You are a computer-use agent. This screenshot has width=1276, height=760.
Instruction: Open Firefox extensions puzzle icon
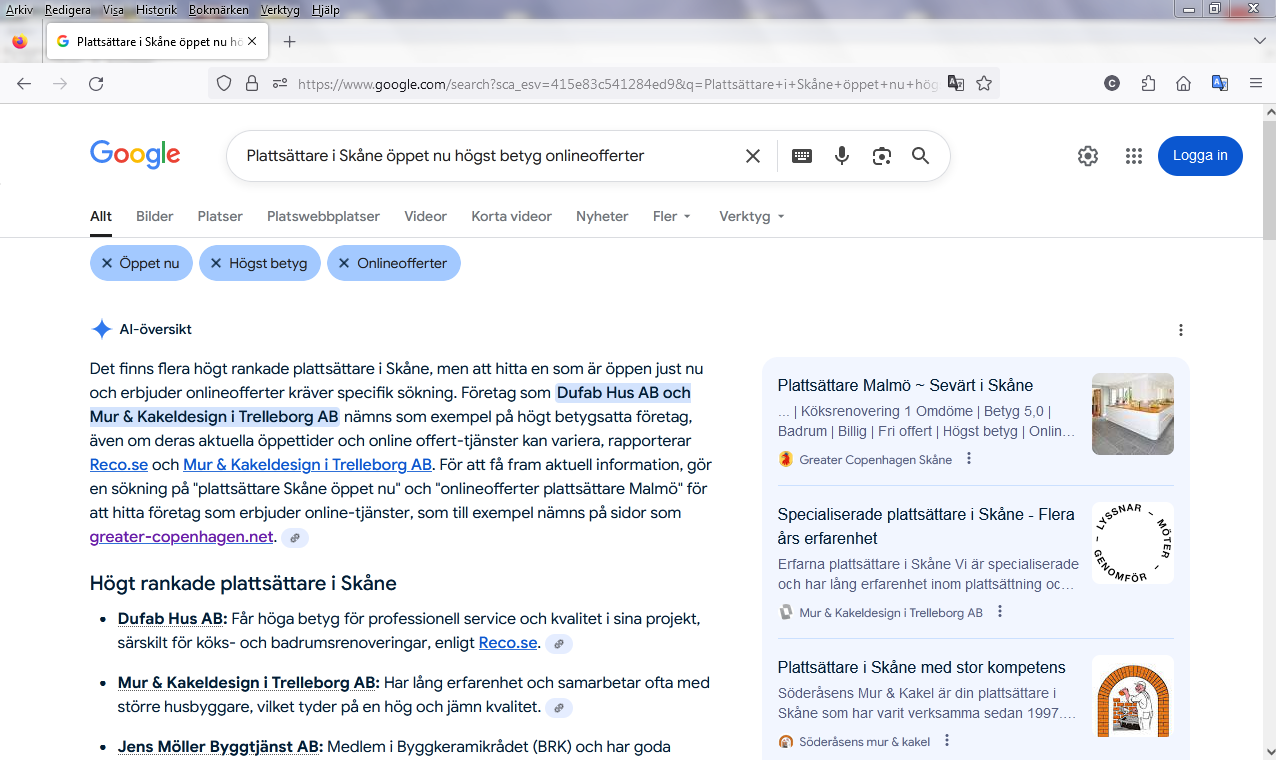1148,84
